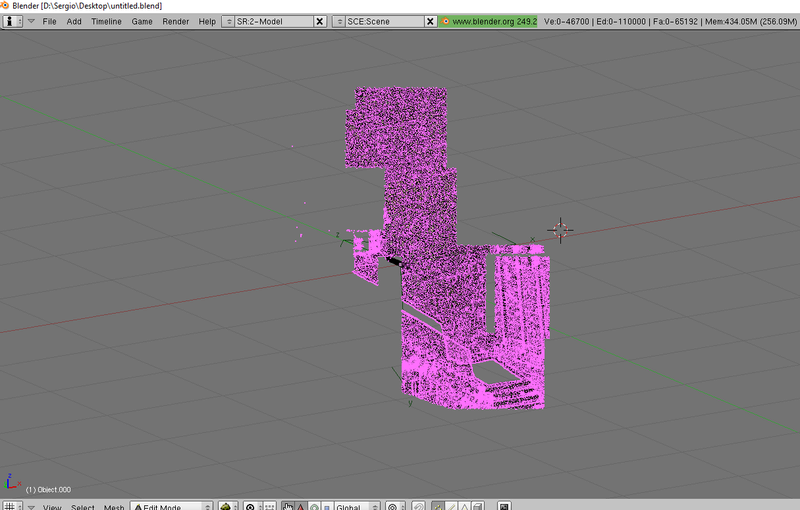Open the File menu
This screenshot has width=800, height=510.
pos(49,21)
